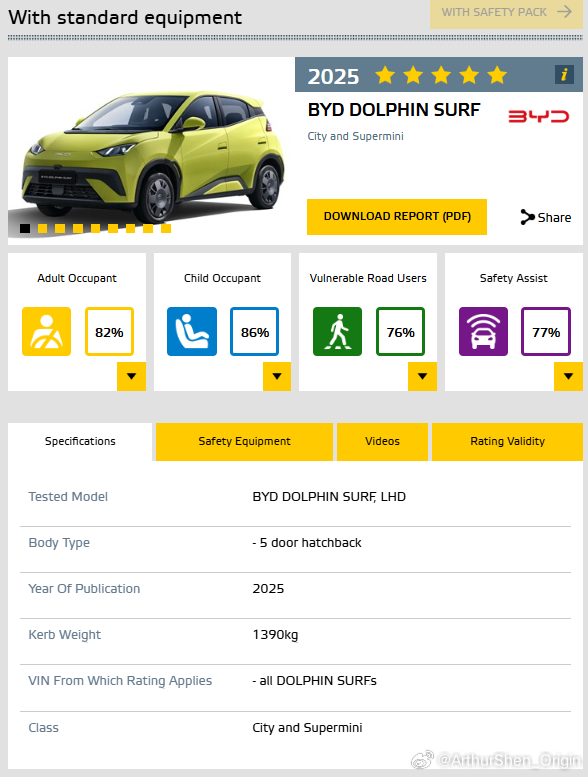Image resolution: width=588 pixels, height=777 pixels.
Task: Click the BYD brand logo
Action: coord(538,116)
